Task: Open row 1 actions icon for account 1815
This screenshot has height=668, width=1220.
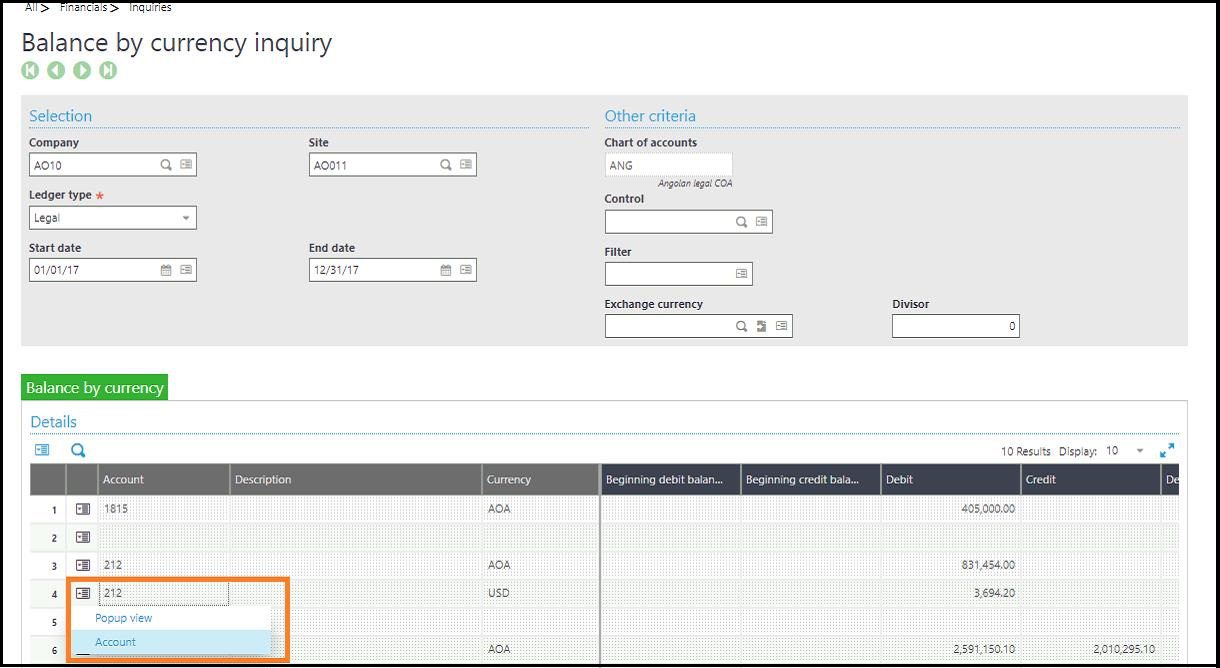Action: (83, 509)
